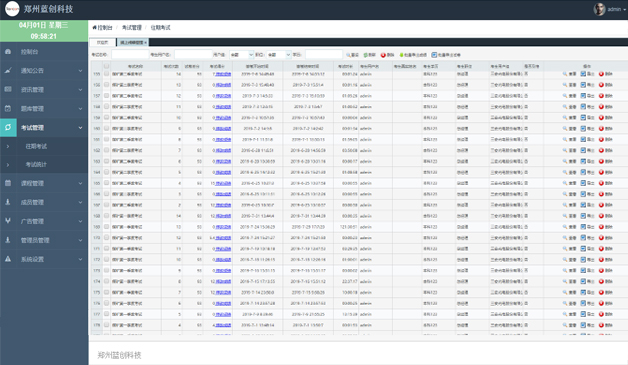Click the red delete icon in the filter toolbar
Image resolution: width=628 pixels, height=365 pixels.
click(383, 55)
